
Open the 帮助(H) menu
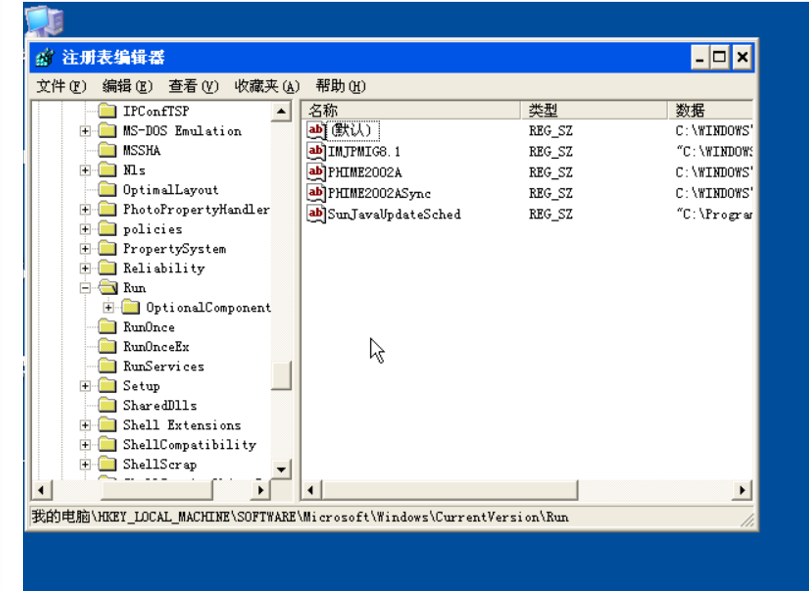coord(341,86)
